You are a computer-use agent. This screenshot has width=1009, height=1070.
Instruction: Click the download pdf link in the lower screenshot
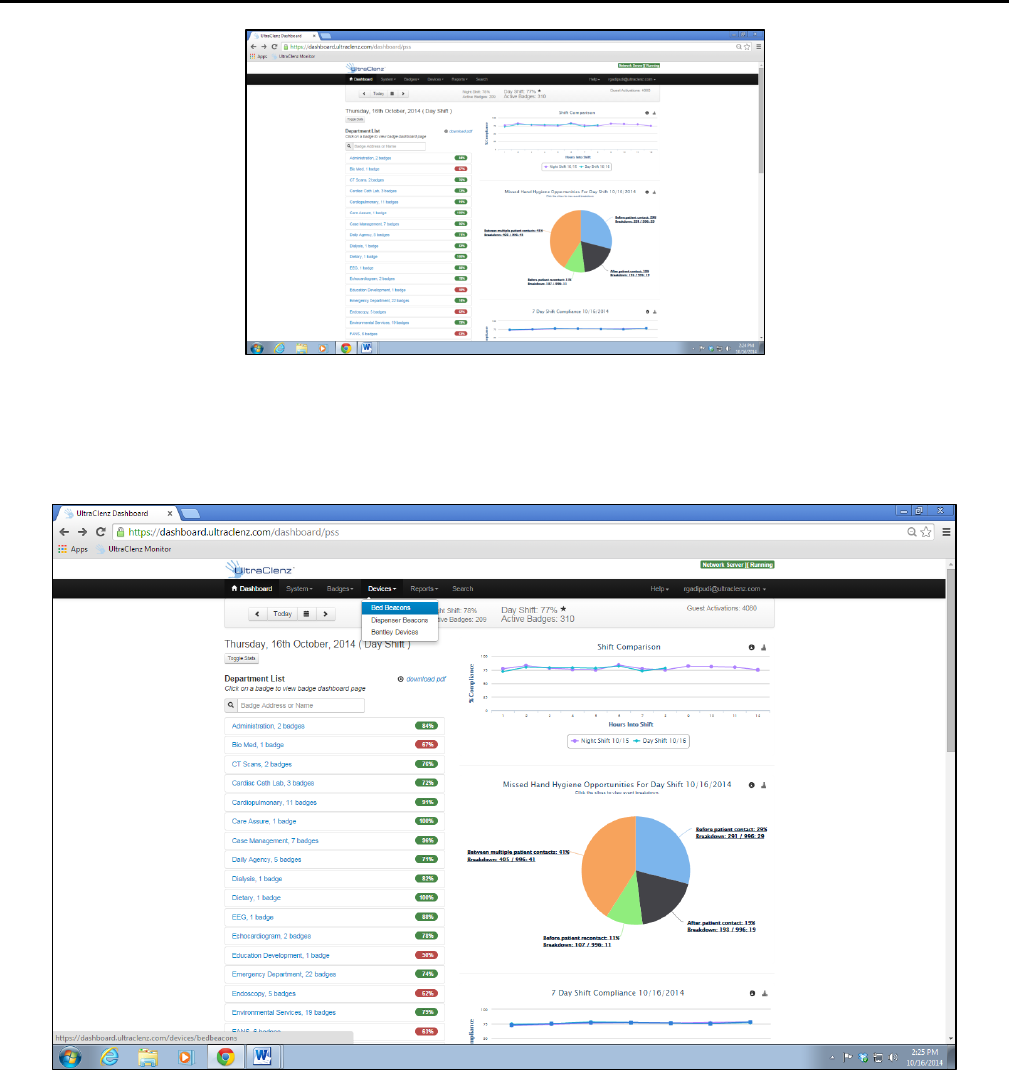coord(426,679)
